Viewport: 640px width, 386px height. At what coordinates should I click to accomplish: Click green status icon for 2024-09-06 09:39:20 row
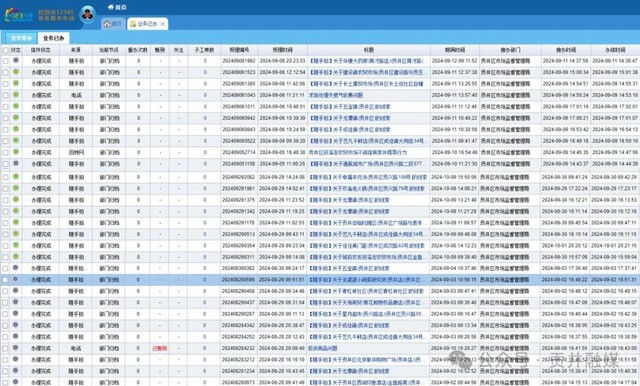pos(16,140)
